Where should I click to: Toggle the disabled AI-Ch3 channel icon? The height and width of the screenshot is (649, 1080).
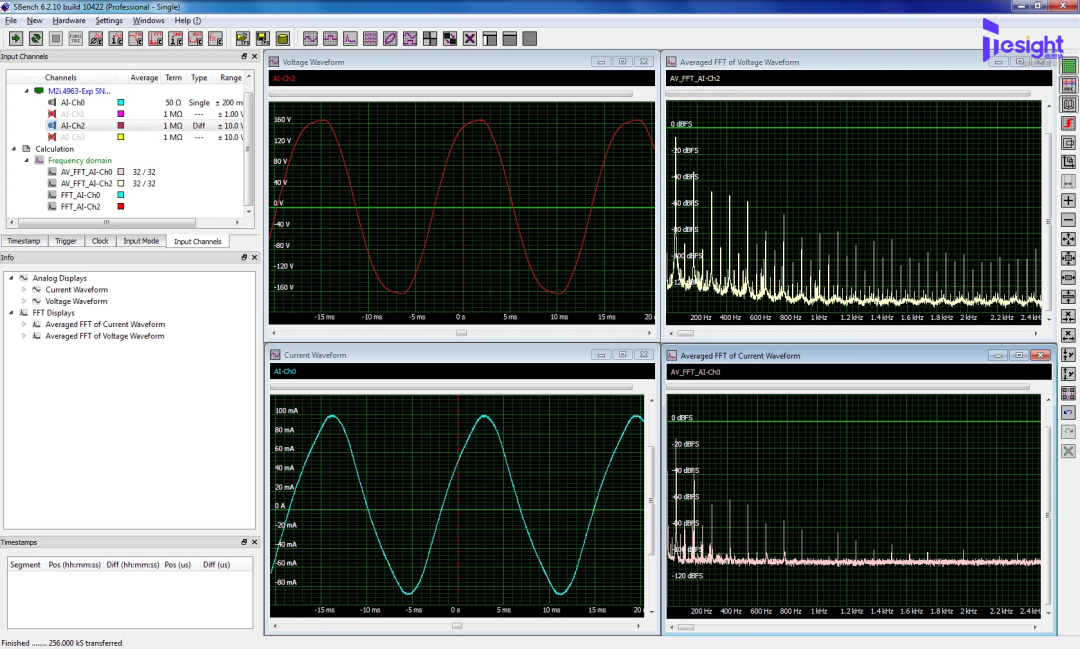click(52, 137)
